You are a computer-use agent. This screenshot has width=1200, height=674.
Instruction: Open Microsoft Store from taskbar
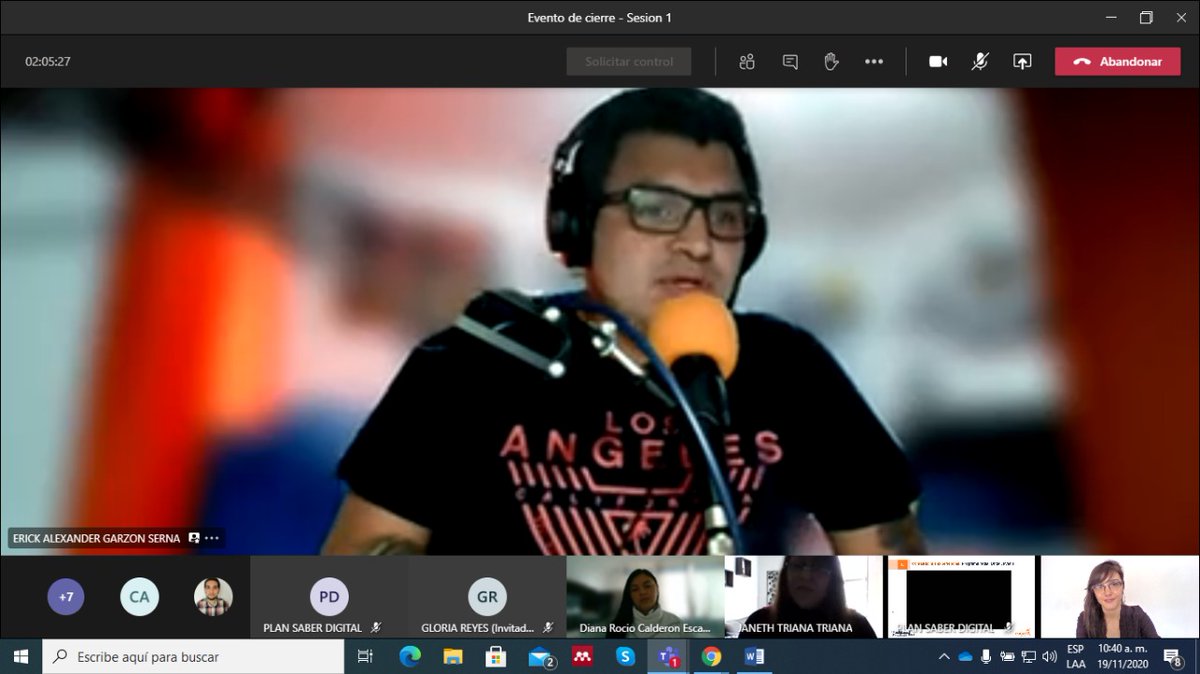pyautogui.click(x=496, y=657)
